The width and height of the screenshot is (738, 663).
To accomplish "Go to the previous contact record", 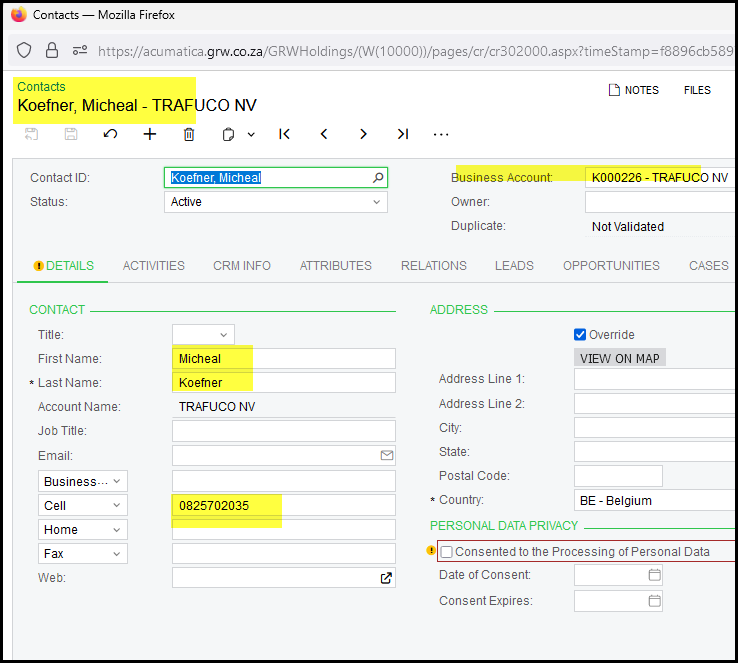I will point(324,134).
